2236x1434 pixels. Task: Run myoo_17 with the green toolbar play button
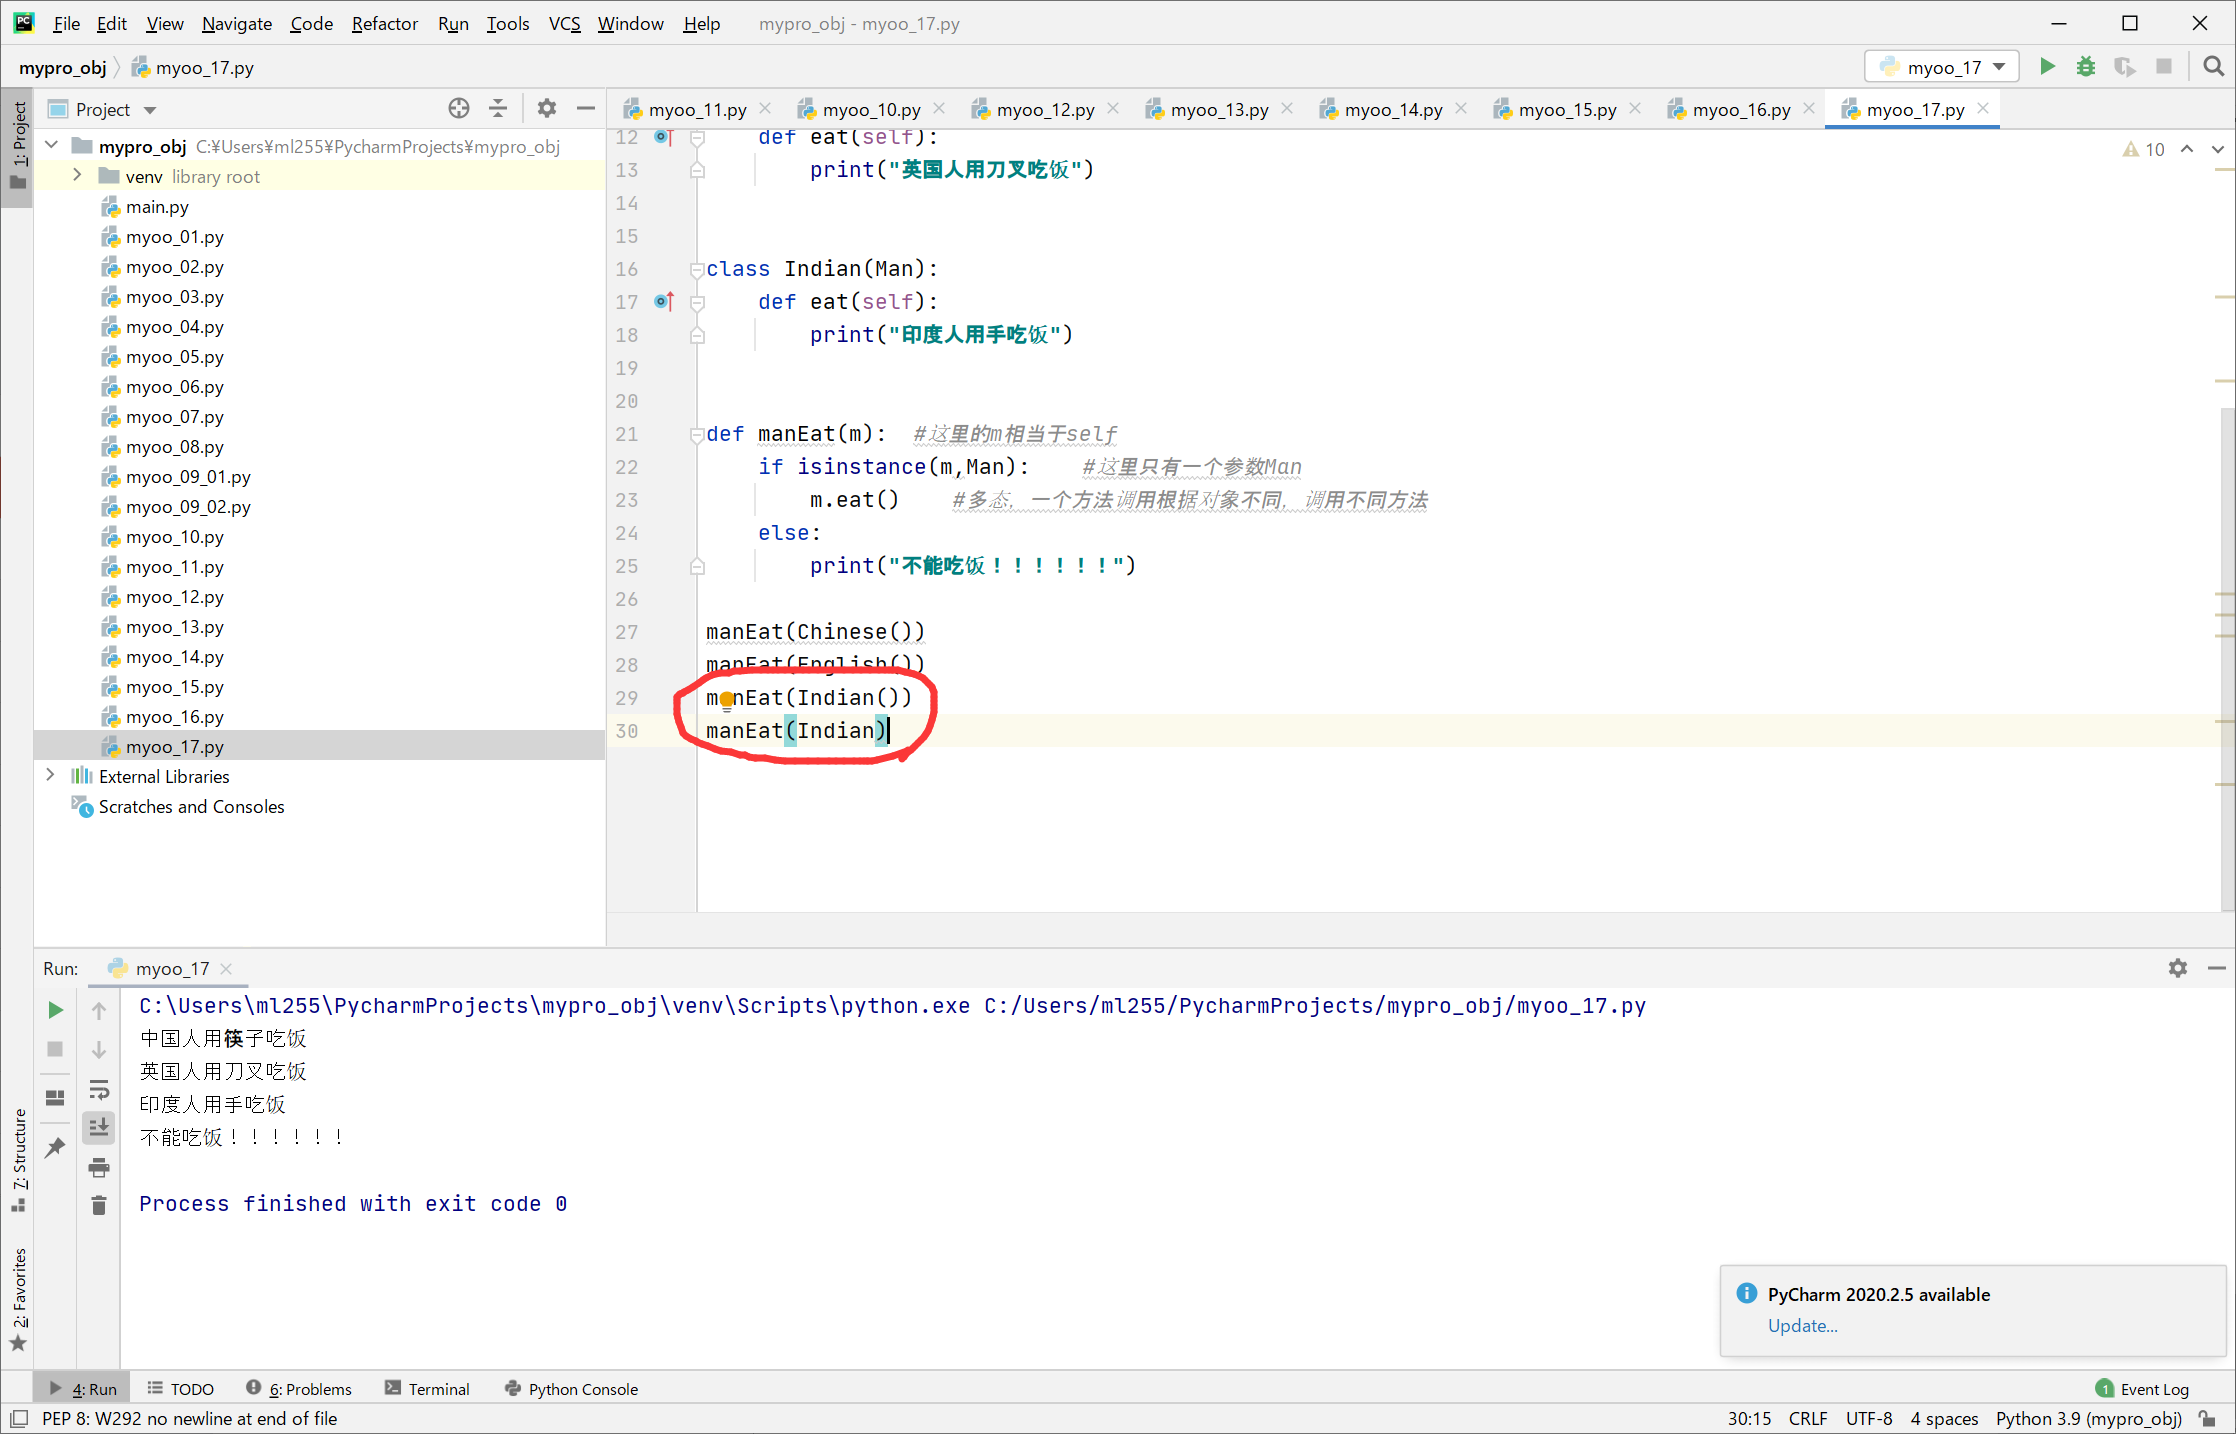2047,67
